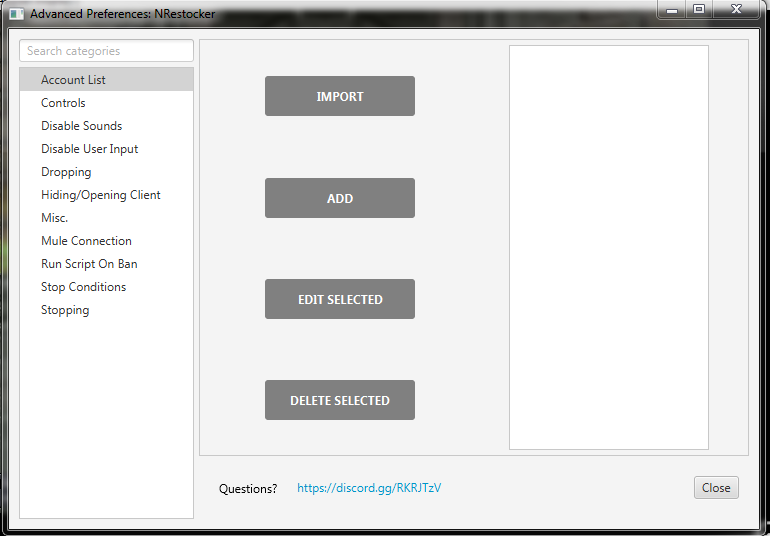Select Account List category
Screen dimensions: 770x536
pos(107,80)
